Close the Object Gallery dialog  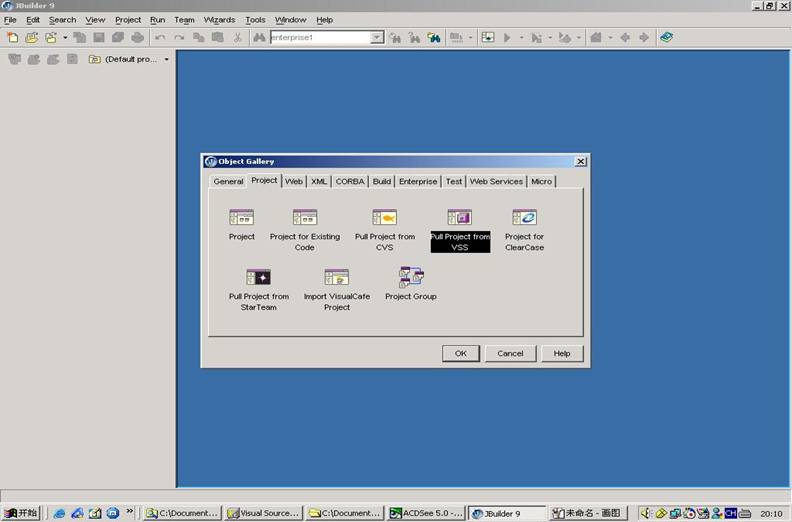[x=580, y=161]
